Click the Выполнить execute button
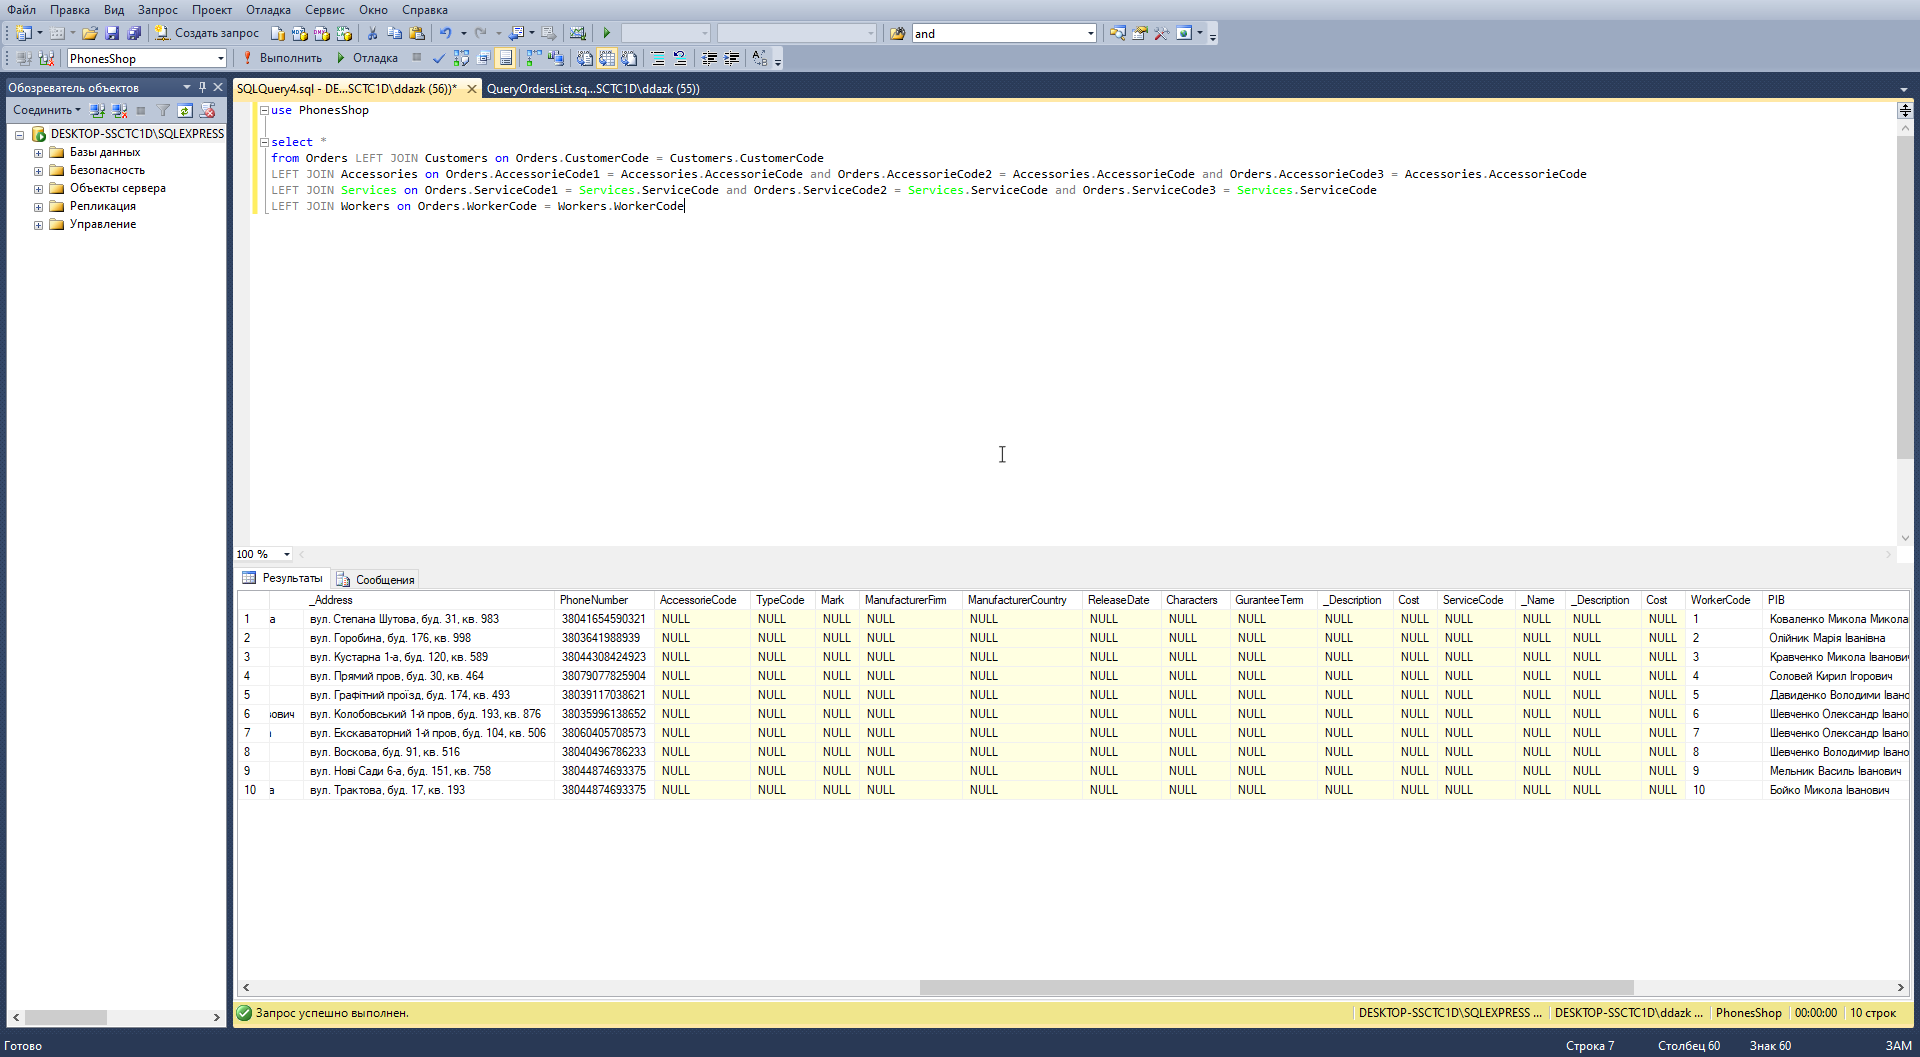This screenshot has height=1057, width=1920. pos(283,58)
